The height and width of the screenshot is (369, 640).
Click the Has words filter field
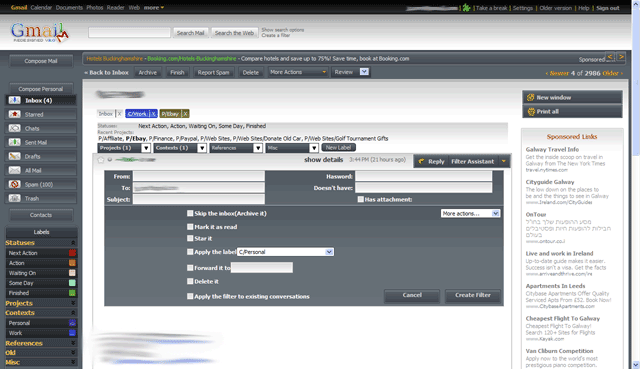tap(423, 176)
